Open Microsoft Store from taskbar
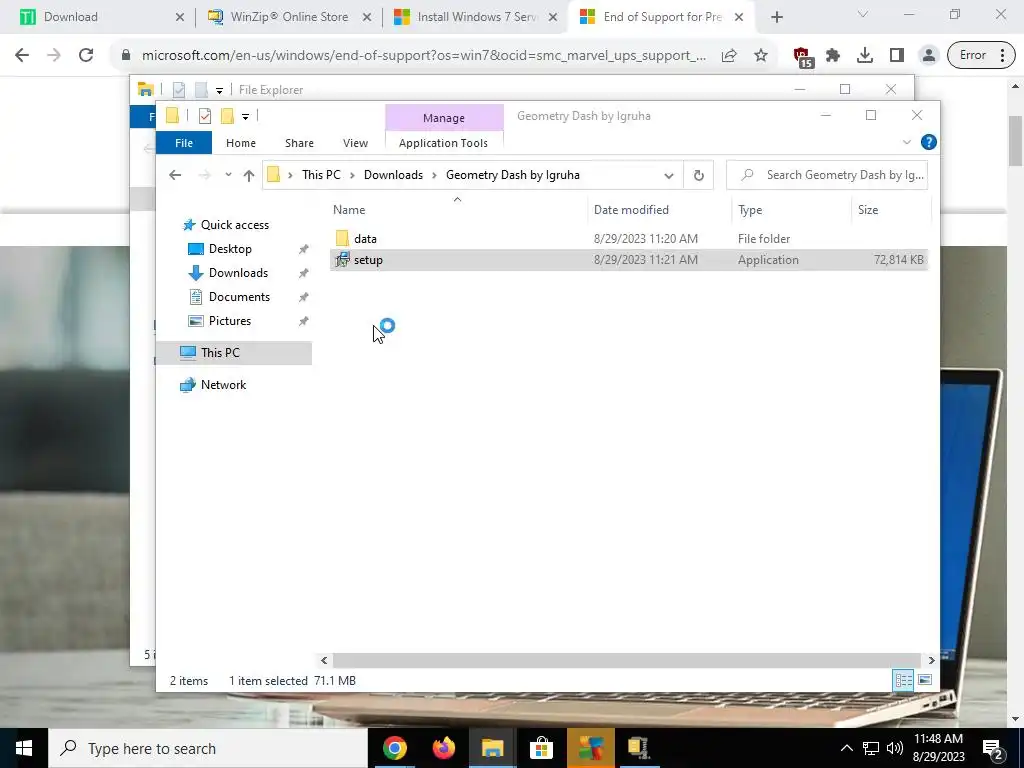This screenshot has height=768, width=1024. (x=541, y=748)
